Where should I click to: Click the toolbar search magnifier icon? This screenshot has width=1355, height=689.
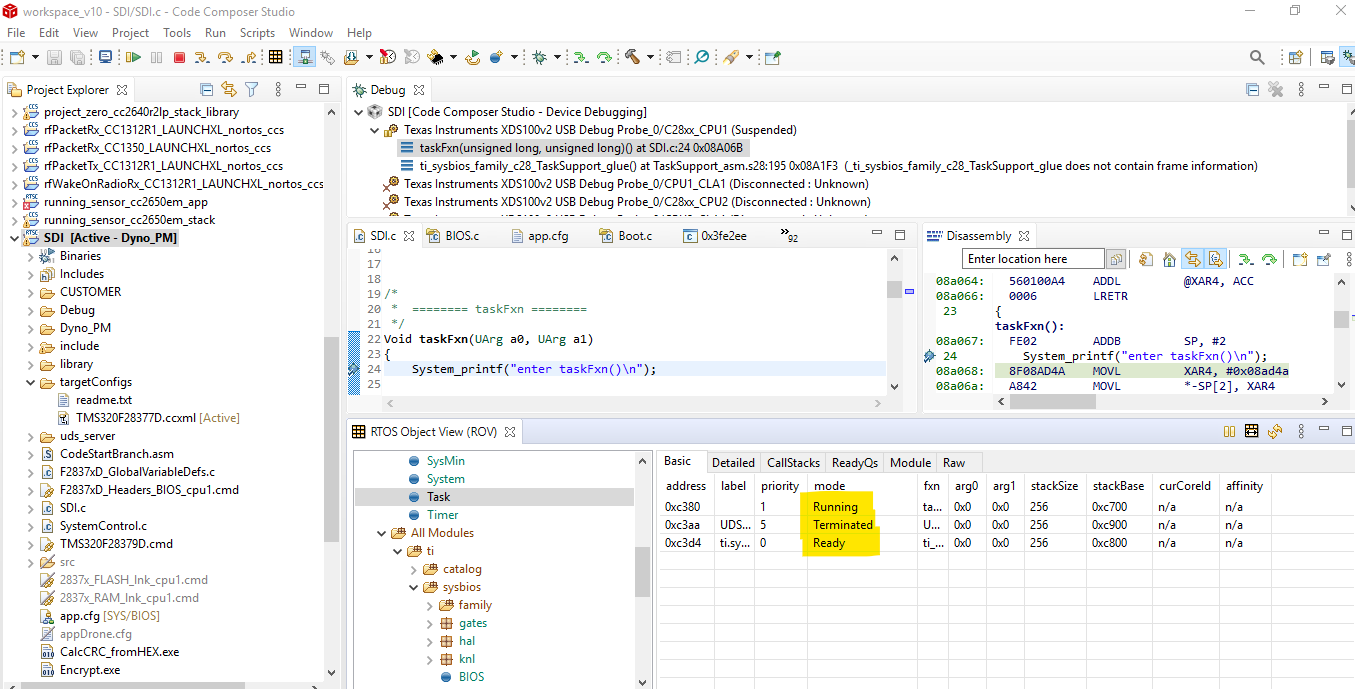point(1257,58)
